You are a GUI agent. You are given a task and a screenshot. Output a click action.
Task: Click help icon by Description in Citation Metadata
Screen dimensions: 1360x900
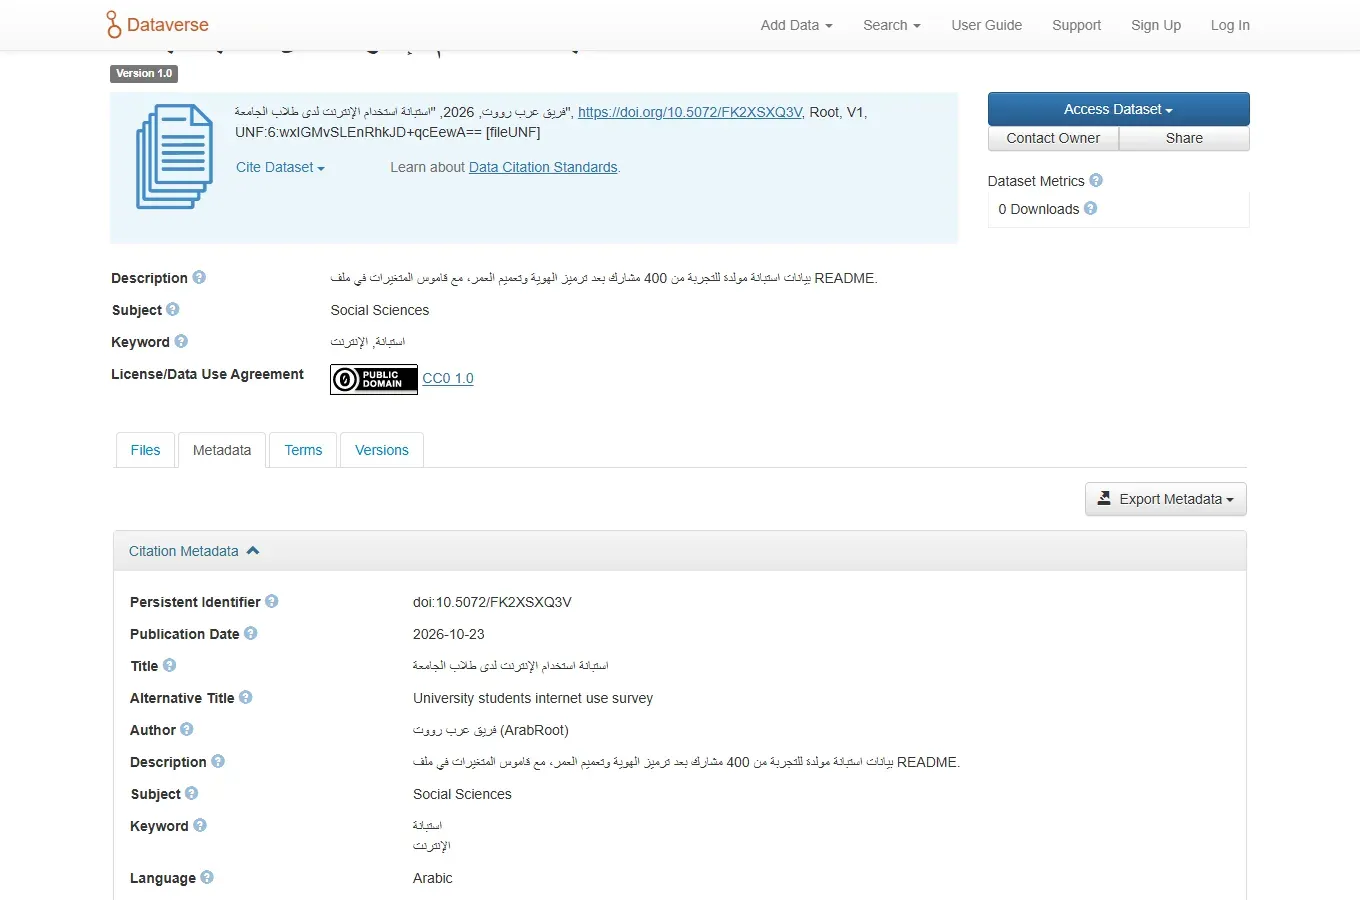tap(218, 761)
